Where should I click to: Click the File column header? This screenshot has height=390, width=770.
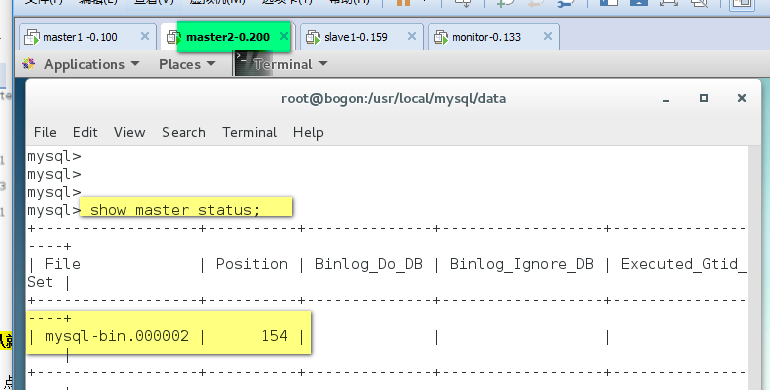[62, 264]
